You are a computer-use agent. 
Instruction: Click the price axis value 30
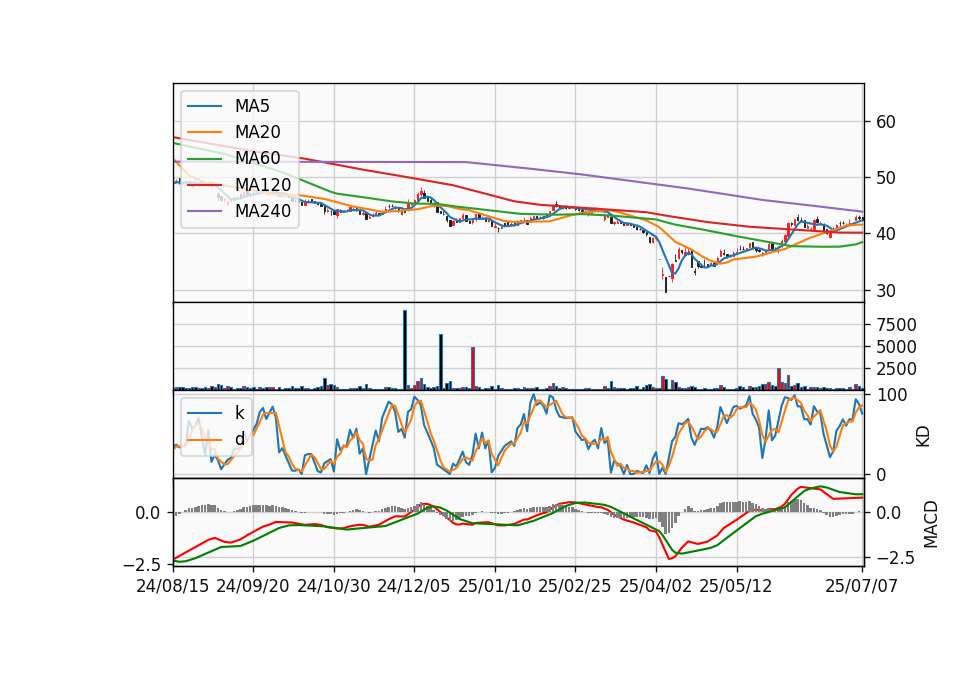point(885,291)
